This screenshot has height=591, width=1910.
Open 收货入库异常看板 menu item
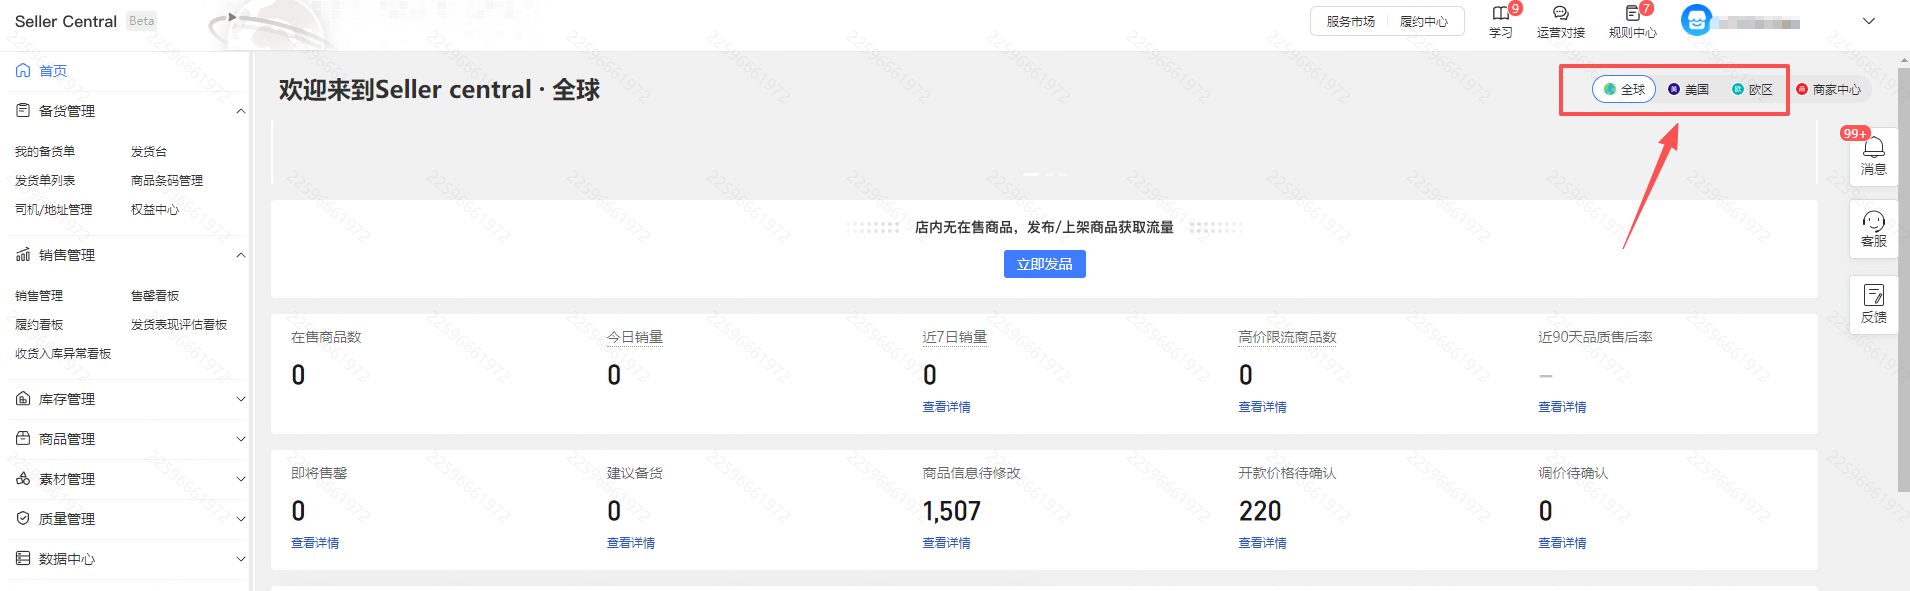pyautogui.click(x=63, y=354)
